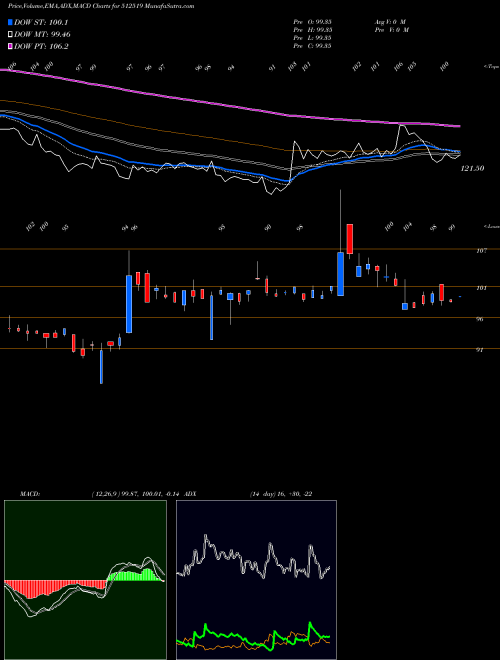Click the 'Pre H: 99.35' value
500x660 pixels.
[x=312, y=30]
